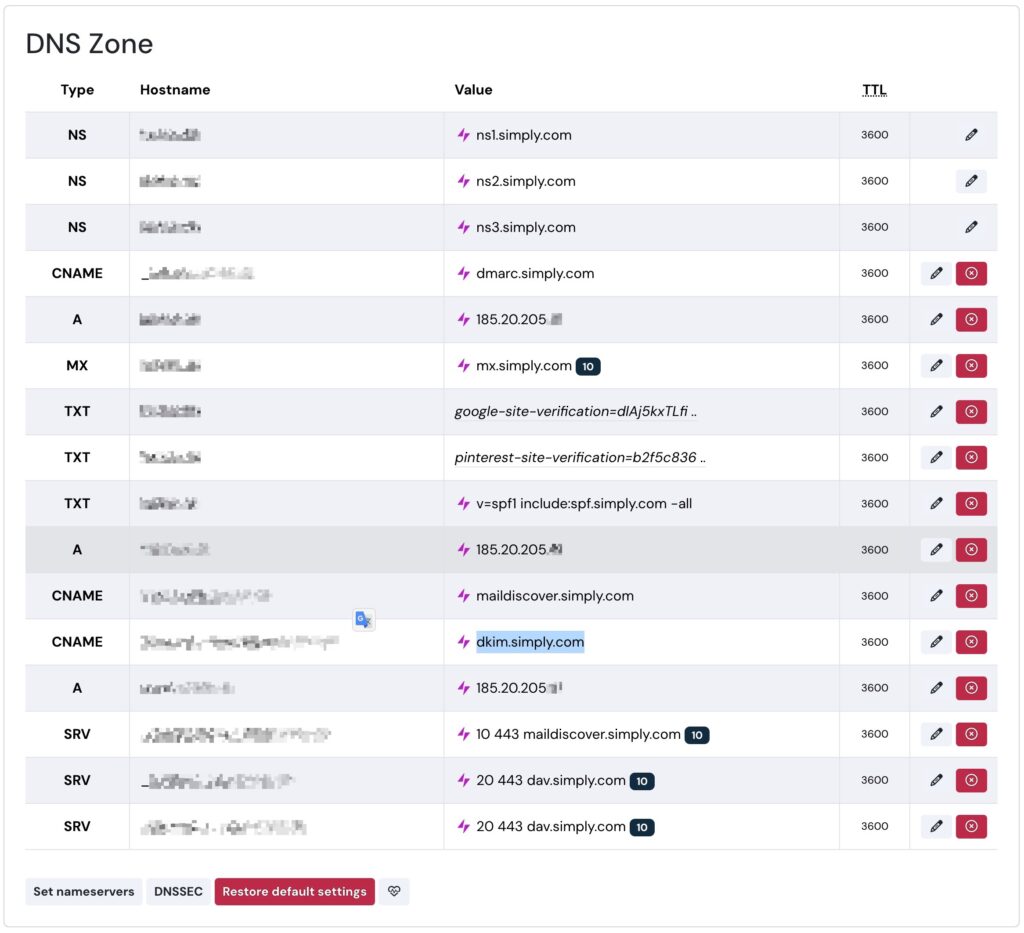Delete the dmarc.simply.com CNAME record

click(971, 273)
